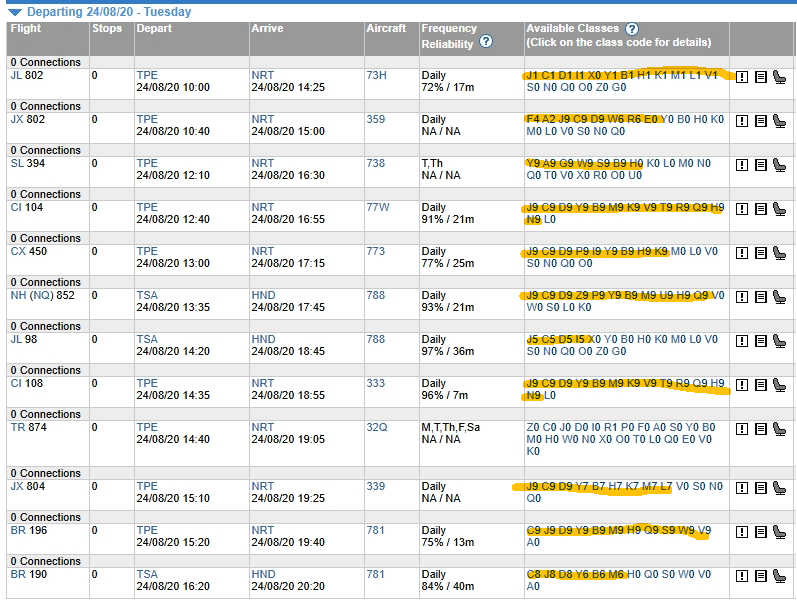Click R1 class code on TR 874
Viewport: 797px width, 602px height.
point(611,427)
